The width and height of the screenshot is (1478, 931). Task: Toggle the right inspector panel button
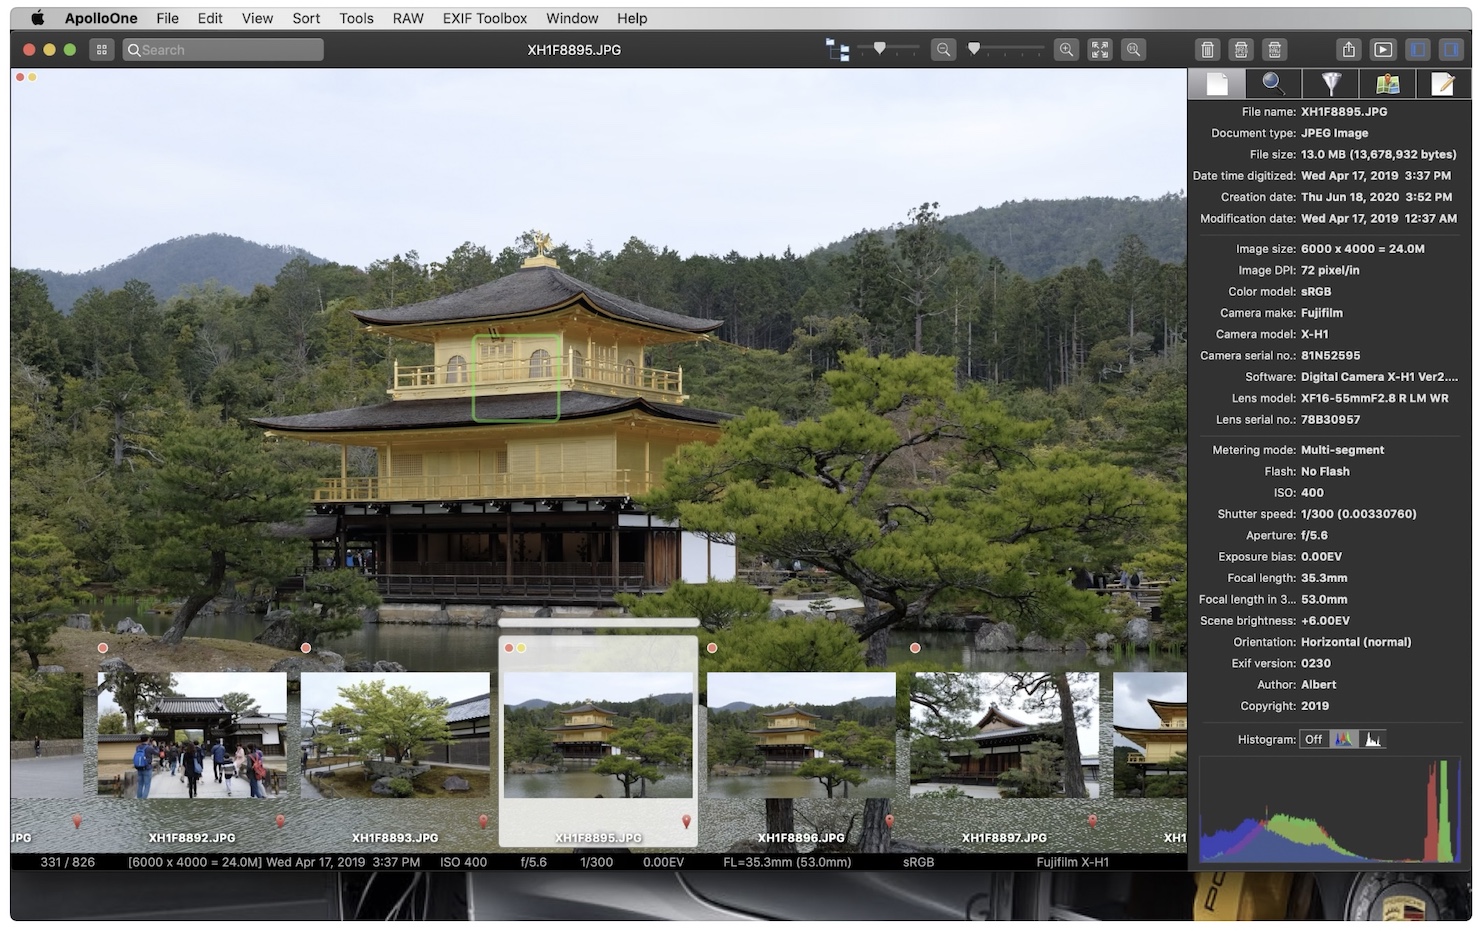(x=1450, y=50)
